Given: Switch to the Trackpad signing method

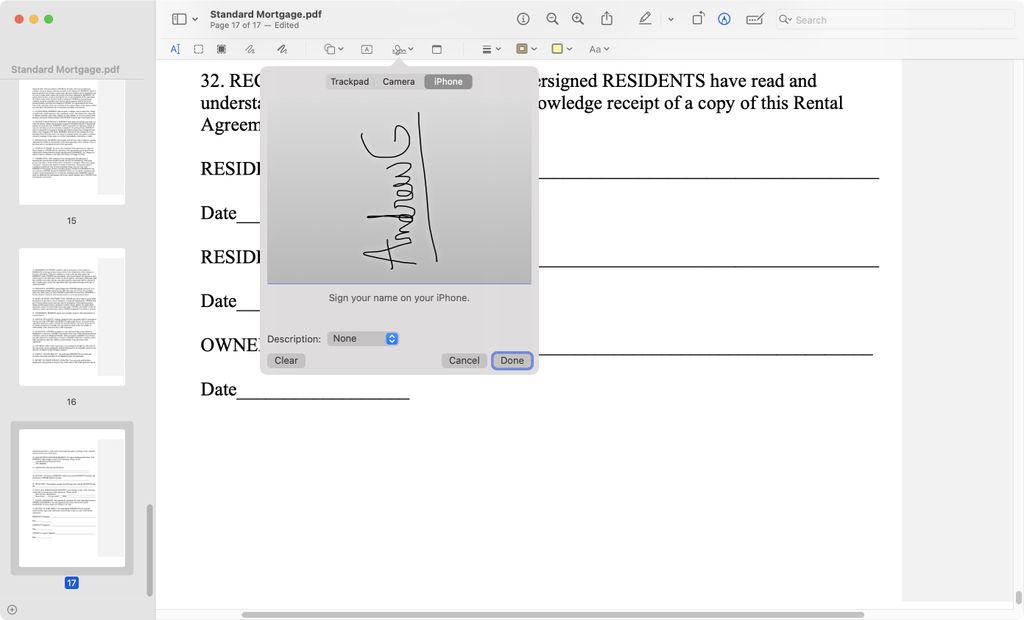Looking at the screenshot, I should pyautogui.click(x=350, y=81).
